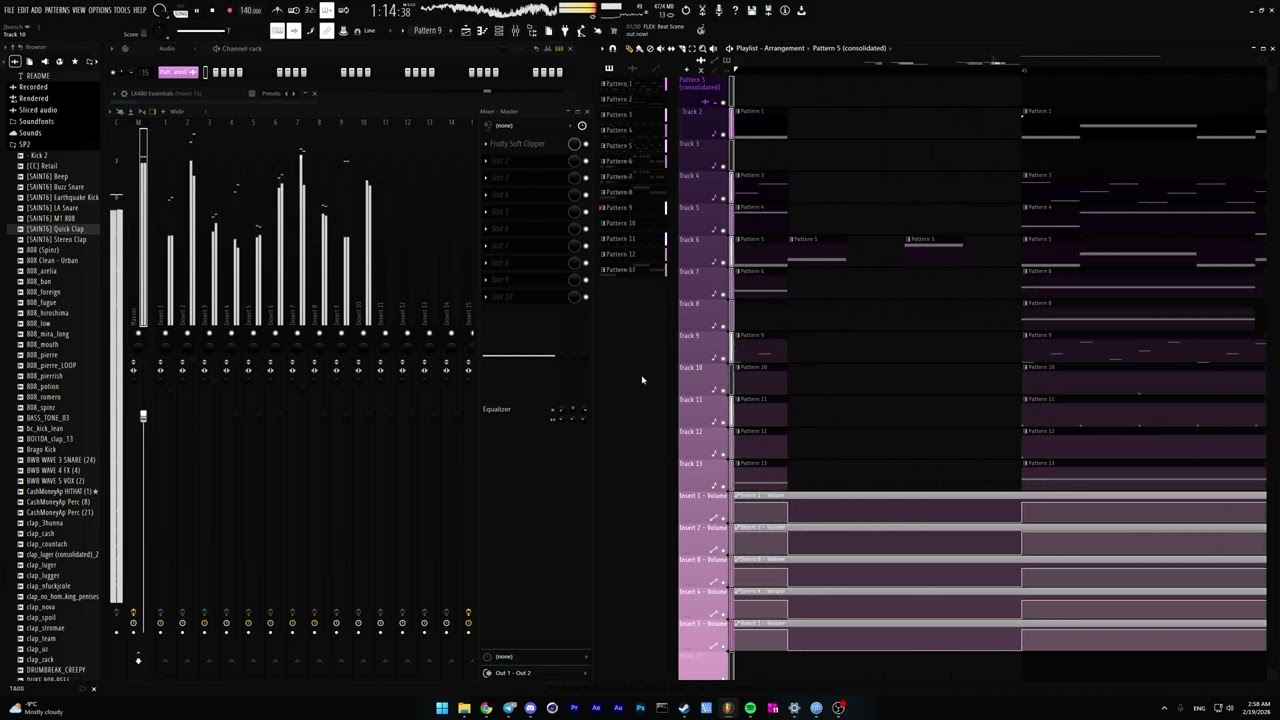Click the FL Studio icon in the taskbar

tap(728, 708)
